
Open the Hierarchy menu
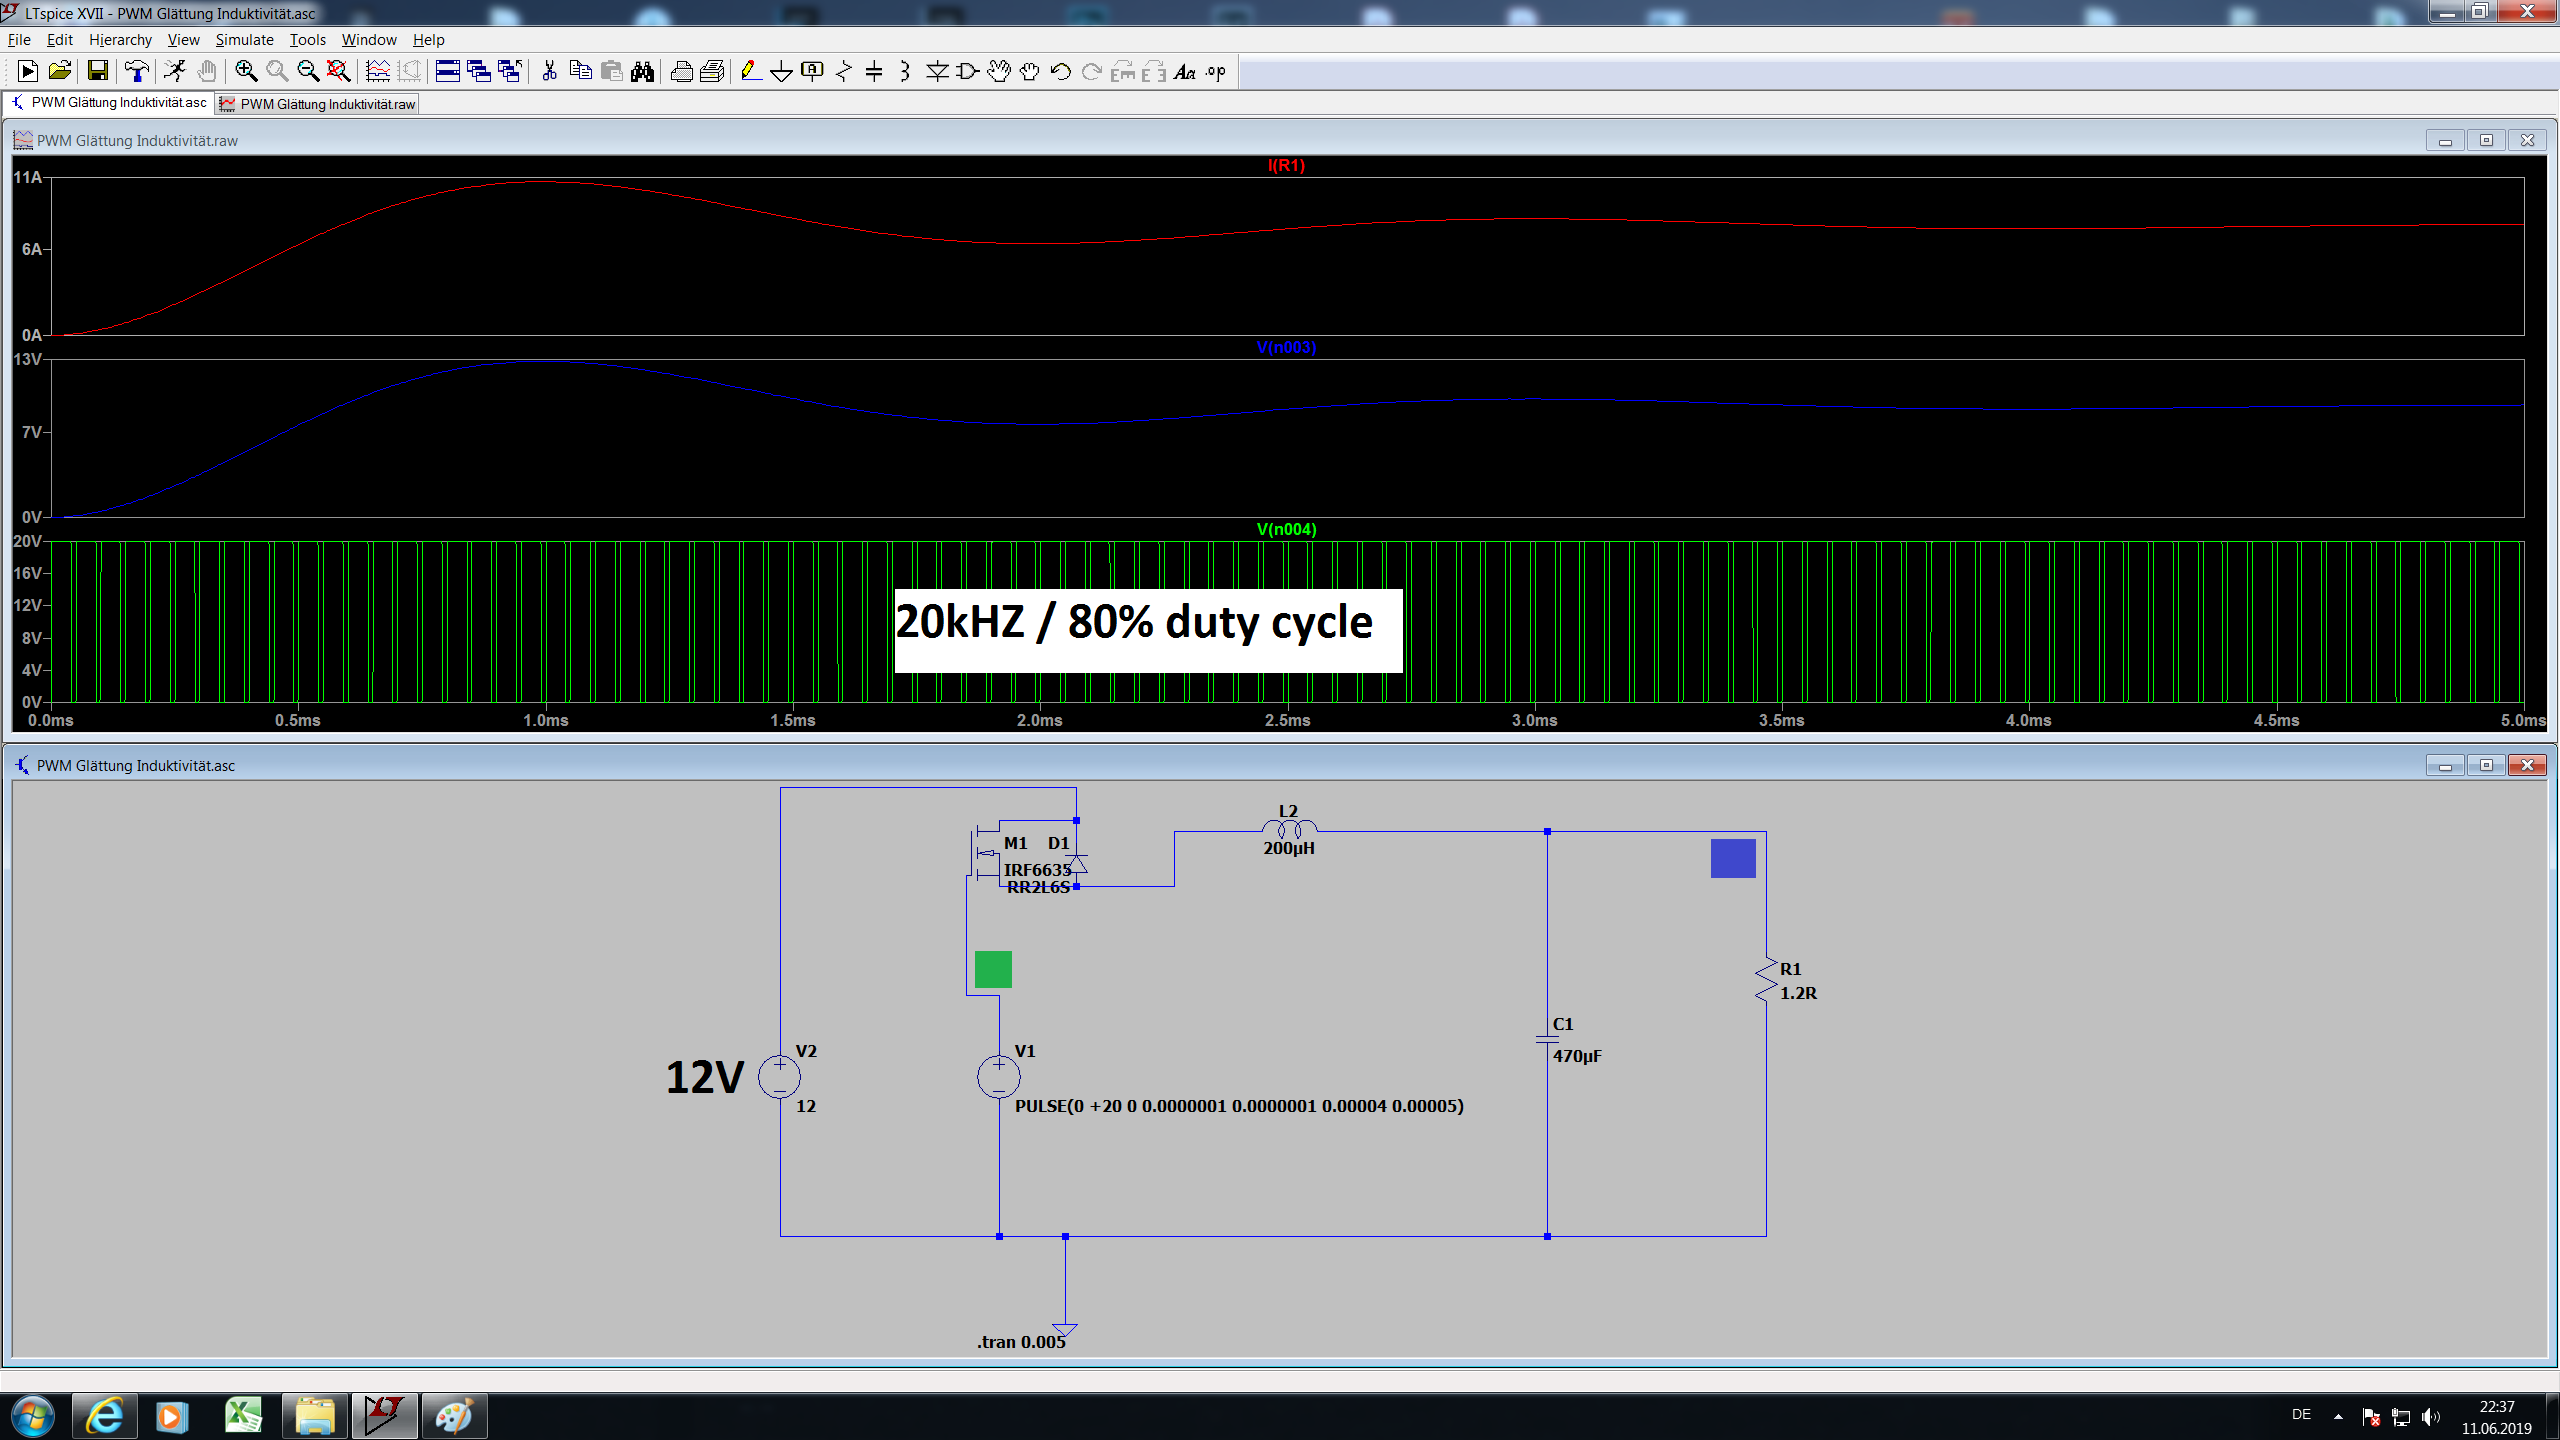pyautogui.click(x=120, y=40)
